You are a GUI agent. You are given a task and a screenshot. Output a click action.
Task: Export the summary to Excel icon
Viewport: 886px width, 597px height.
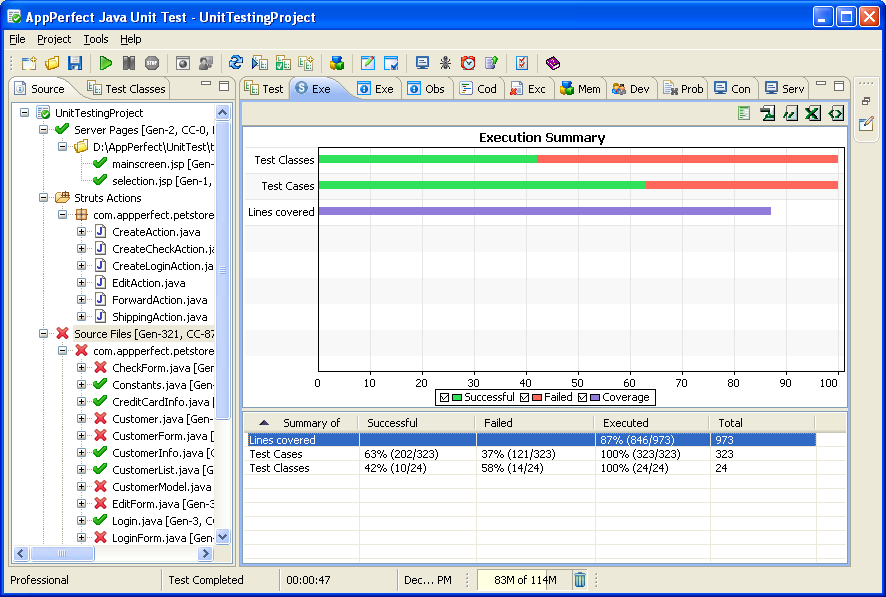[x=813, y=114]
